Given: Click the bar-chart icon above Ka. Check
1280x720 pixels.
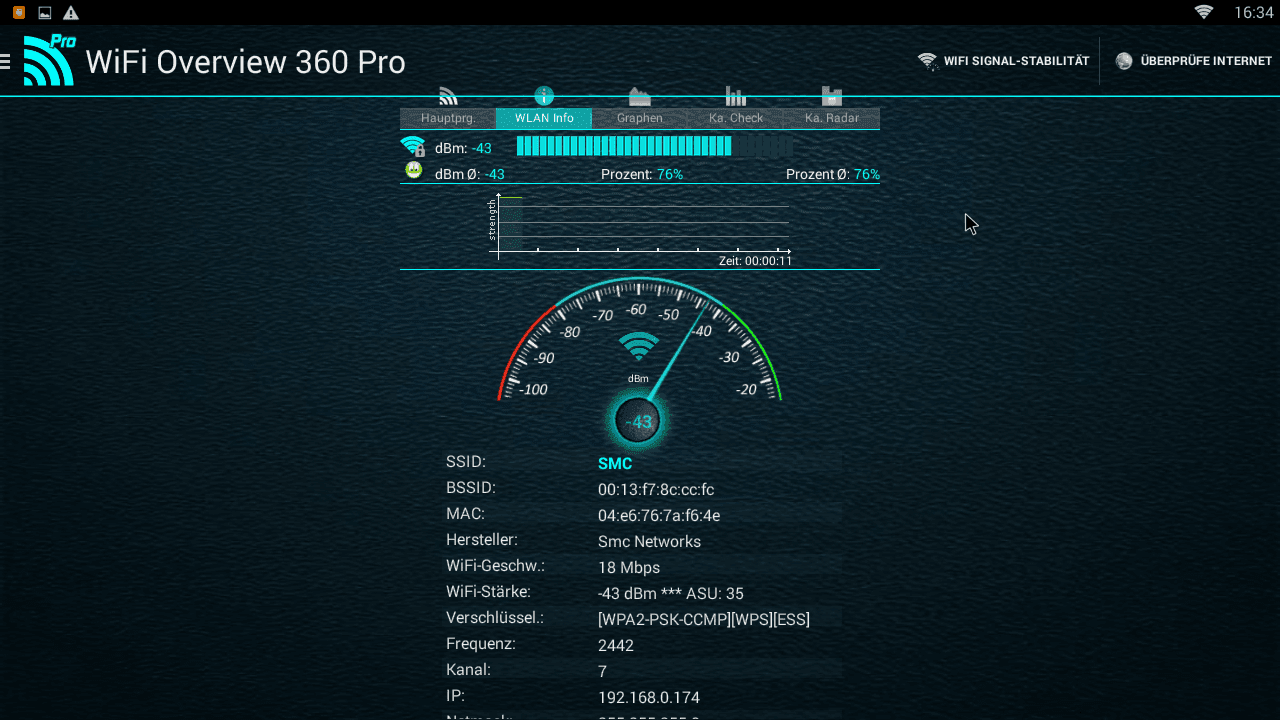Looking at the screenshot, I should tap(736, 97).
